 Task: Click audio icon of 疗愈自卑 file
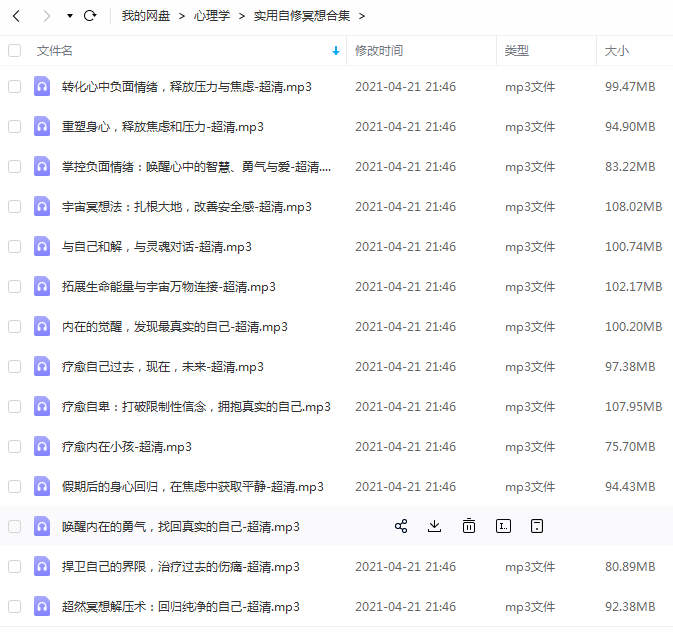click(42, 406)
